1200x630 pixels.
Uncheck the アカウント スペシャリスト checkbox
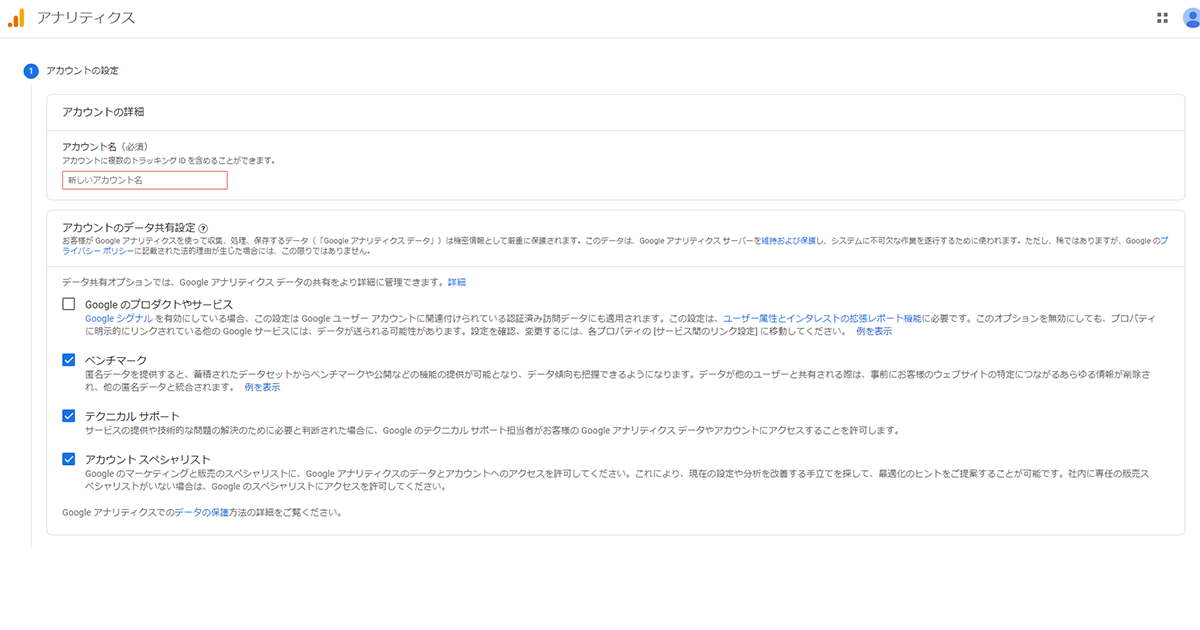pos(69,459)
